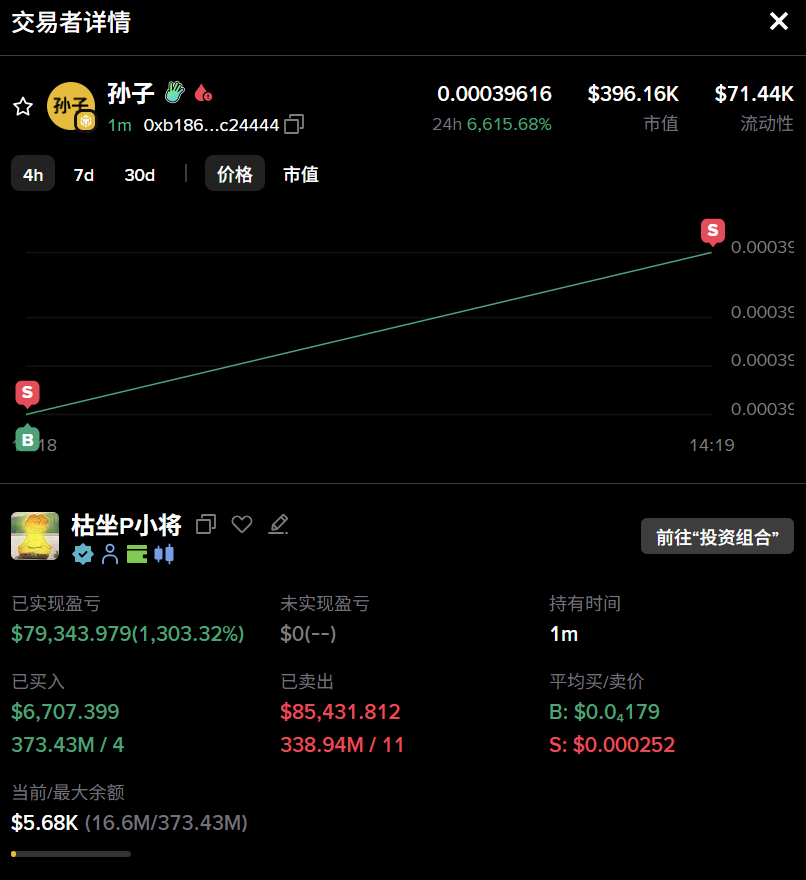
Task: Click the blue candlestick chart icon
Action: (164, 554)
